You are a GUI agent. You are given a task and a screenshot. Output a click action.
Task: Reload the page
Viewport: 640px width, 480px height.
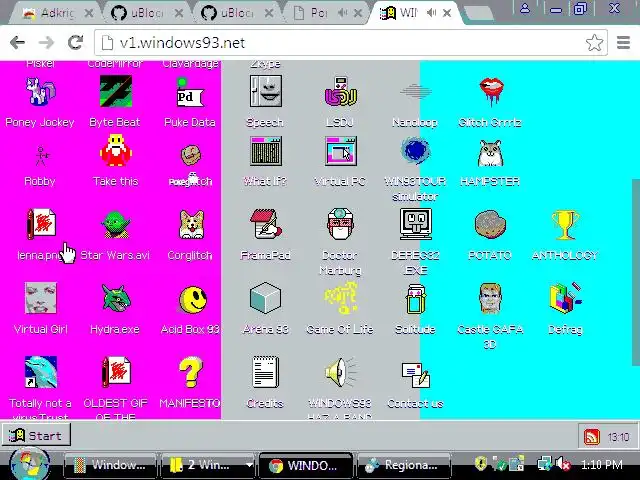click(76, 42)
